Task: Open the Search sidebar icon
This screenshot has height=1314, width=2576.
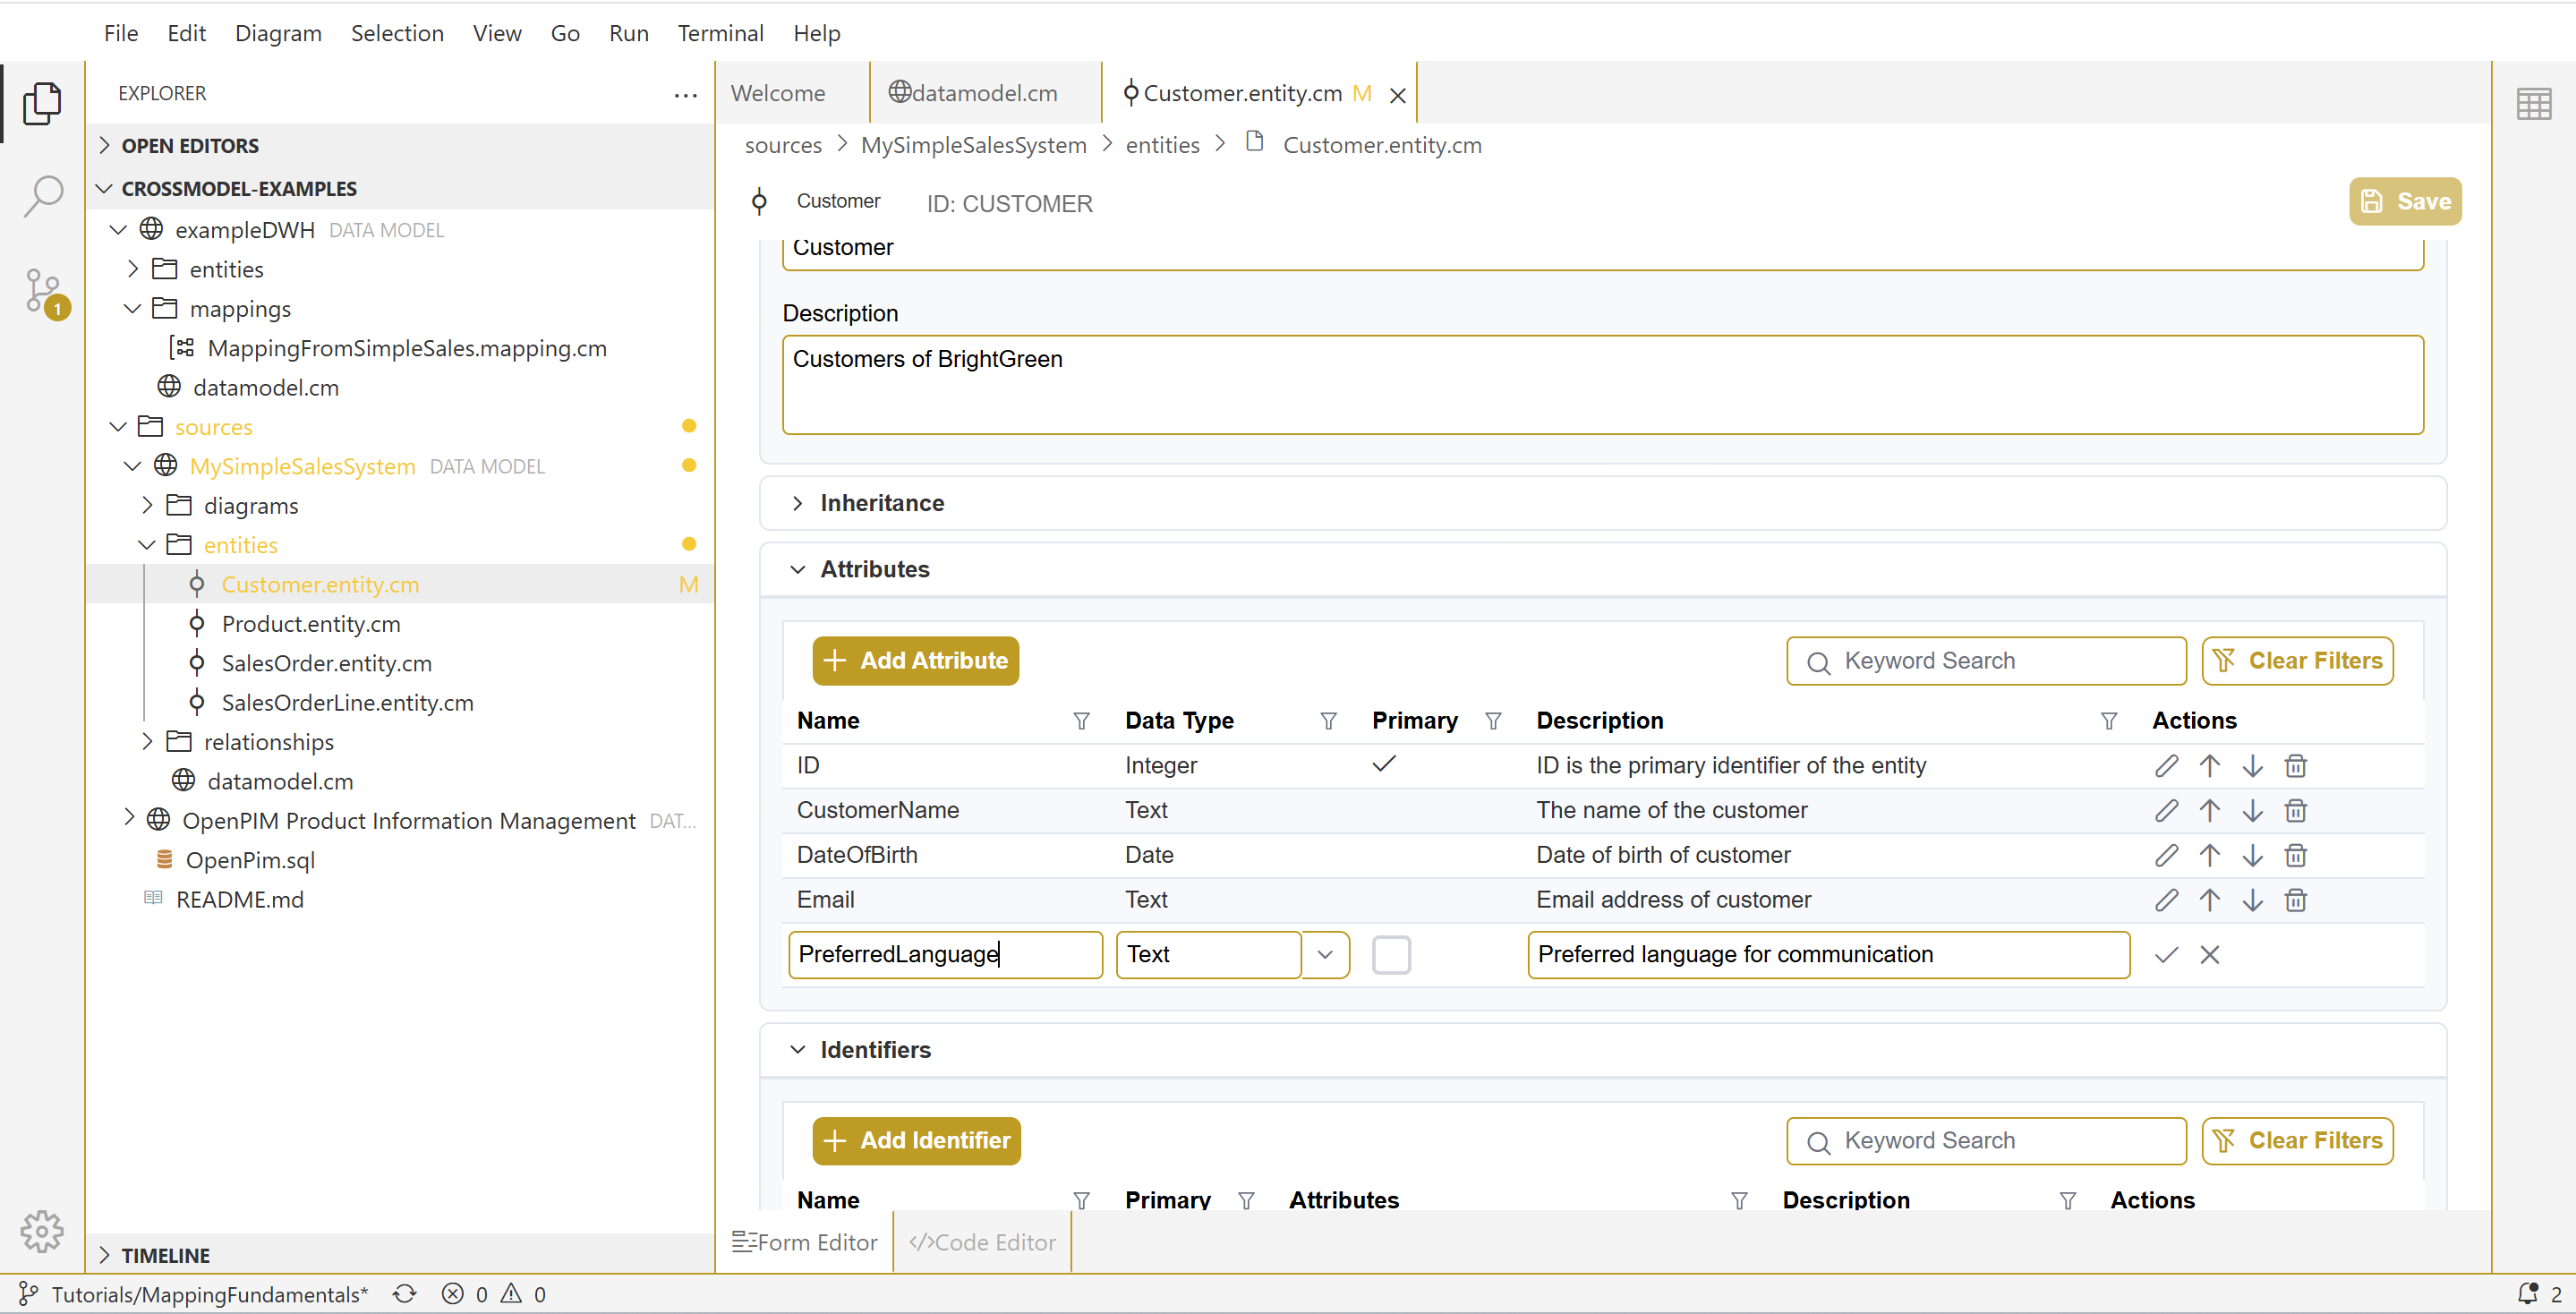Action: (x=43, y=197)
